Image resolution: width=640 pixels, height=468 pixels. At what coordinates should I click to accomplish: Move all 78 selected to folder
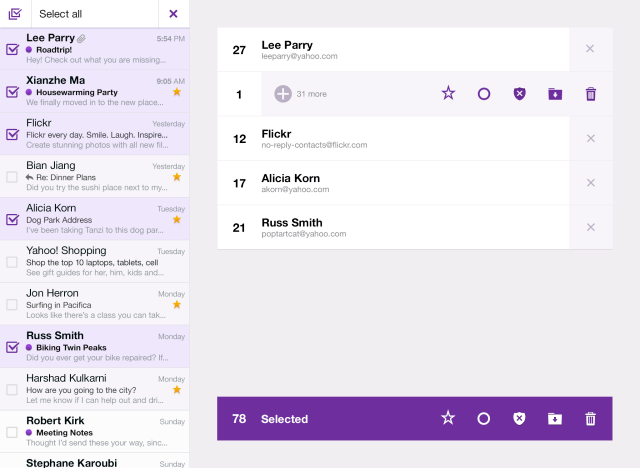[x=555, y=419]
